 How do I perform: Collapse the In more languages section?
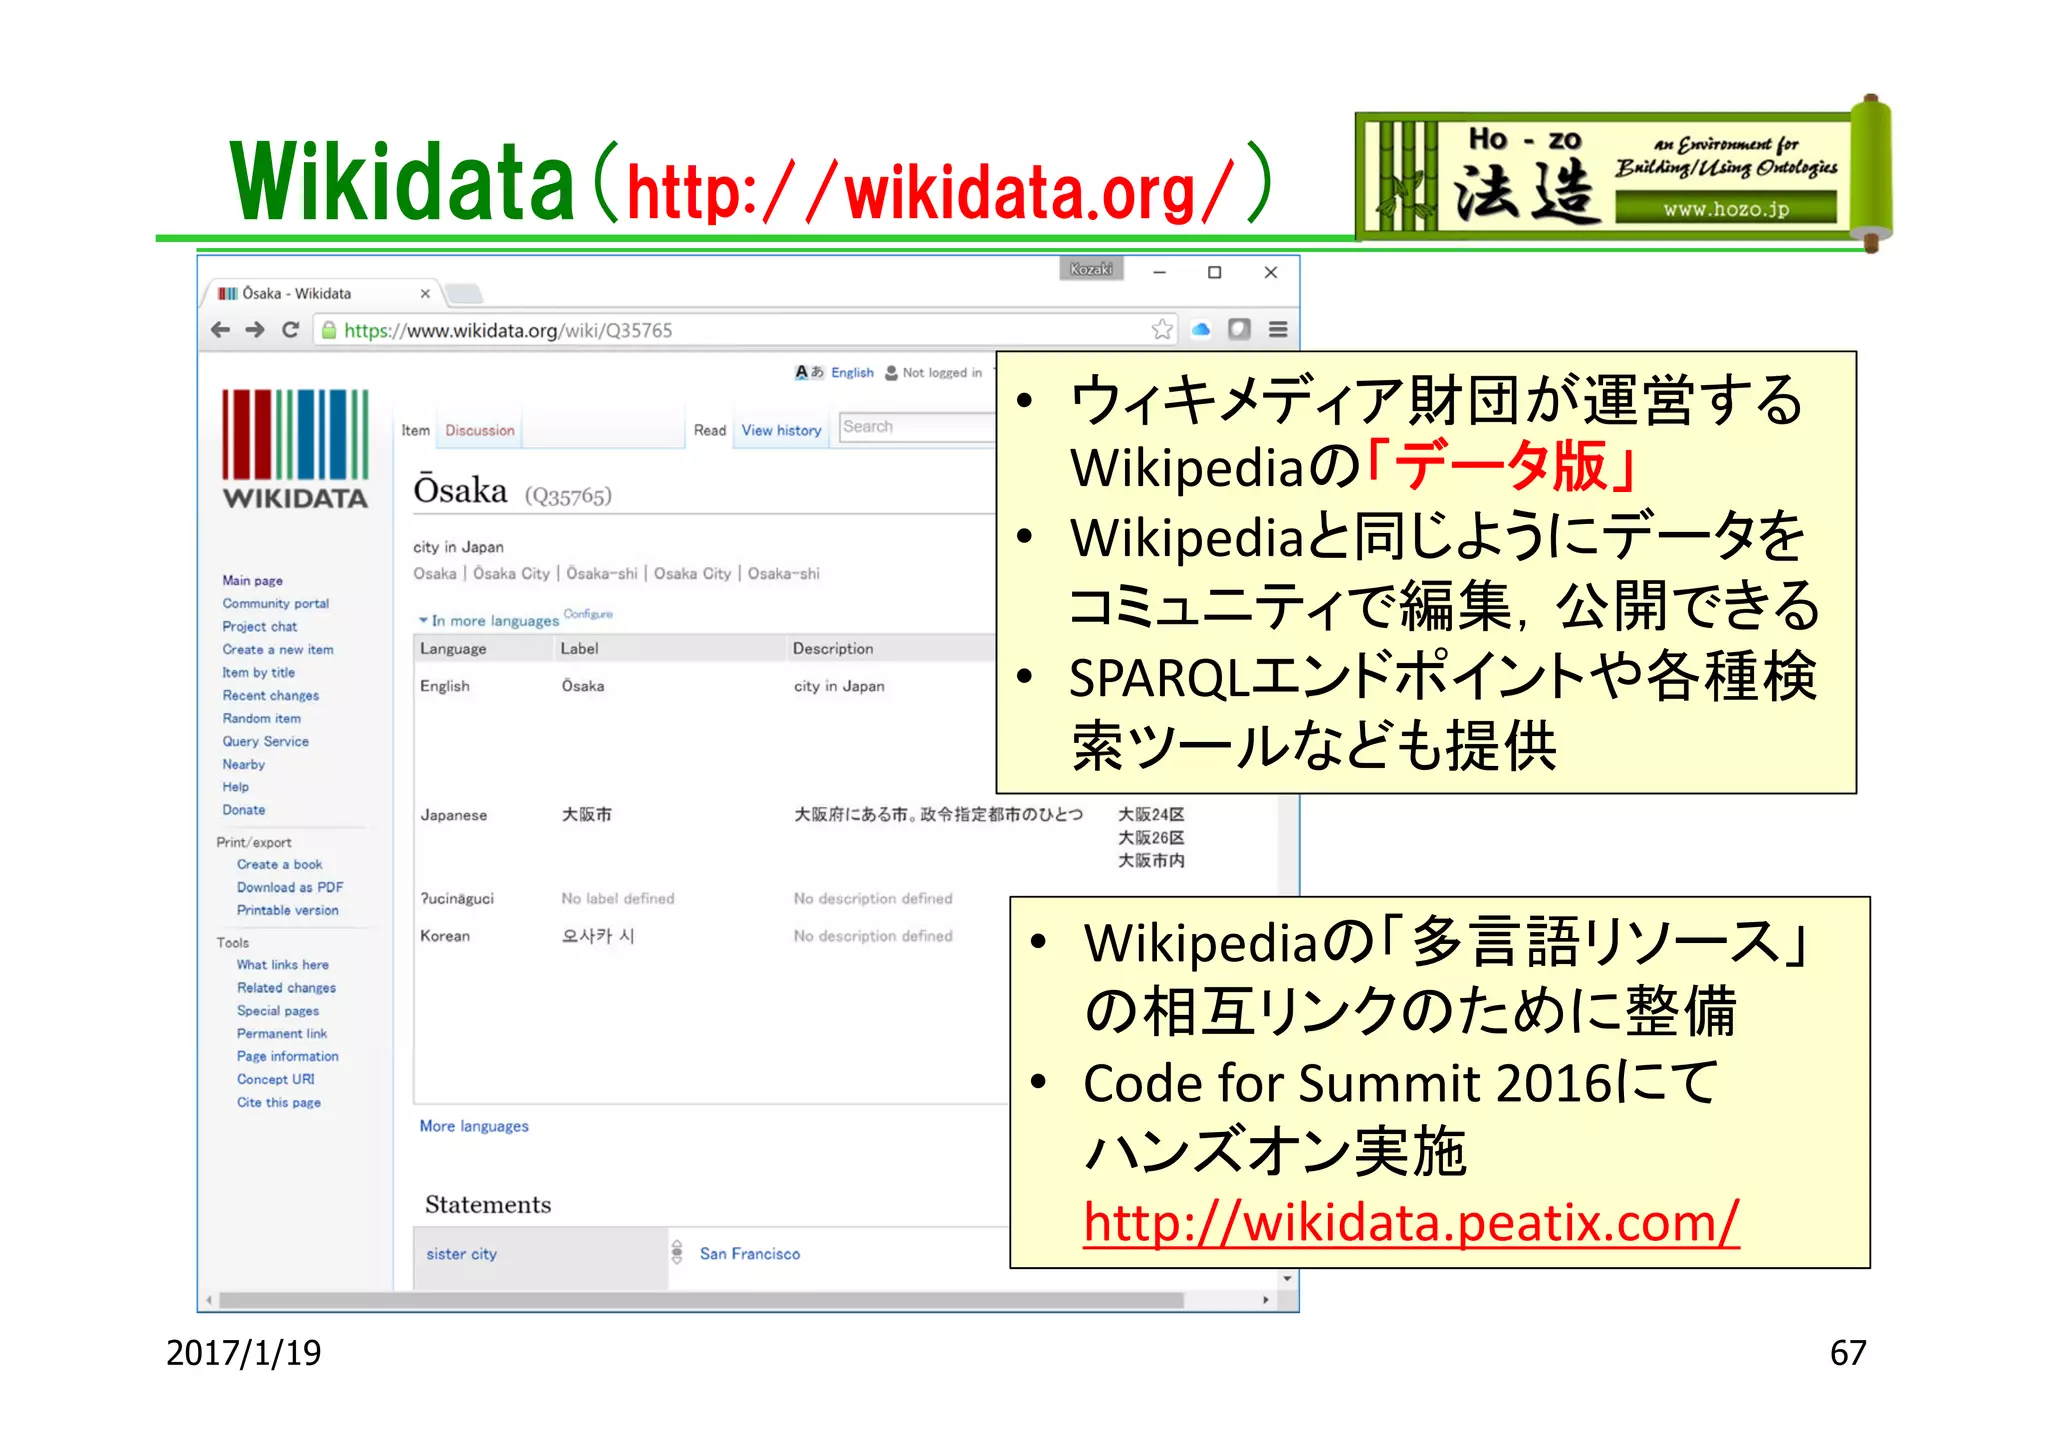(489, 621)
